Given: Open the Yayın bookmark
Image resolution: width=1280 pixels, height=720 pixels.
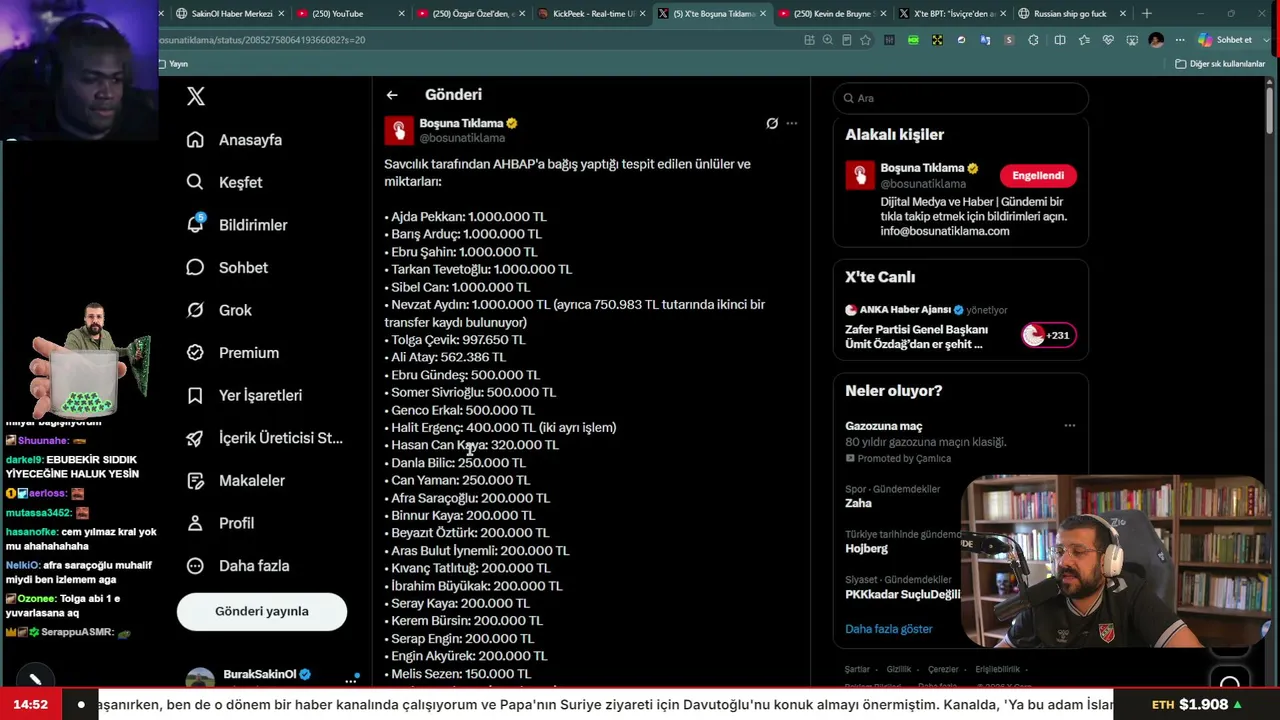Looking at the screenshot, I should pos(174,64).
